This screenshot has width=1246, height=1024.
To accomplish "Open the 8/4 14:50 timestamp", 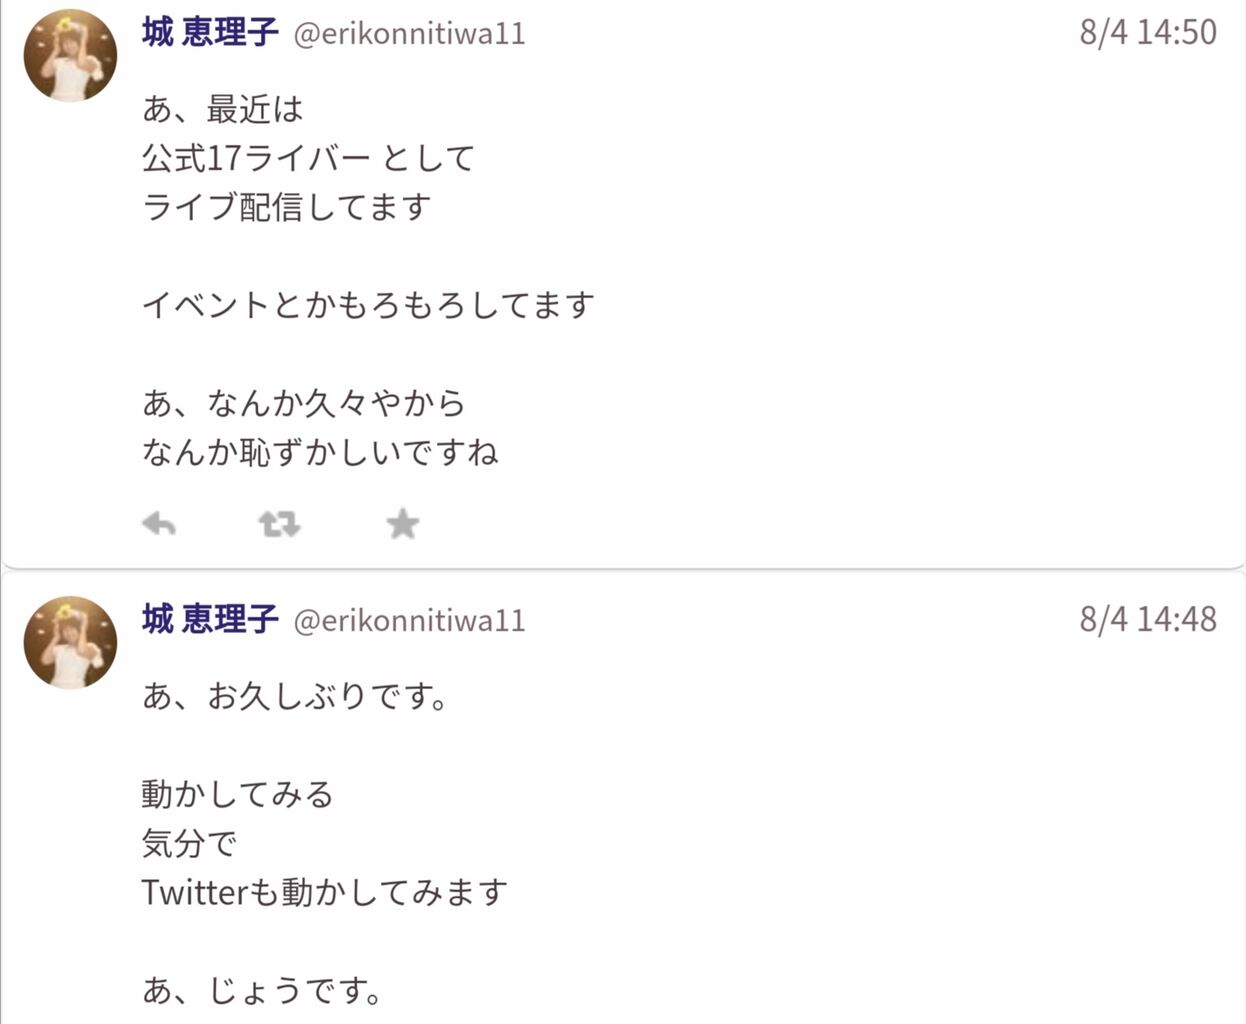I will click(1148, 32).
